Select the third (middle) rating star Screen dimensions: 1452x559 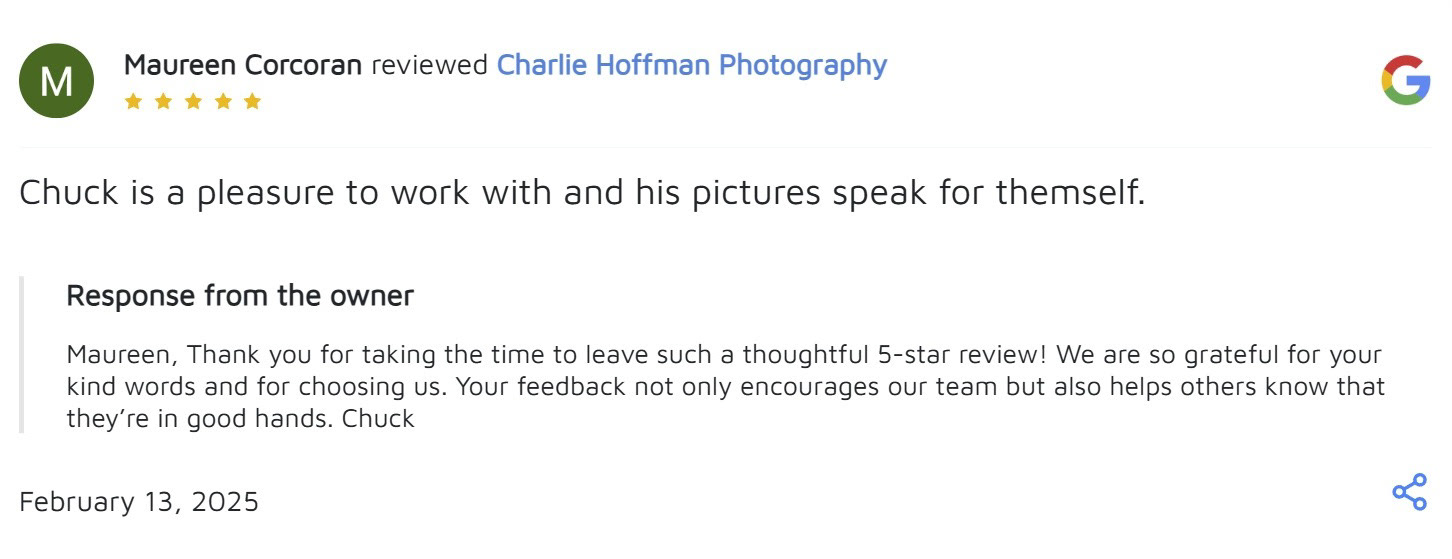193,101
